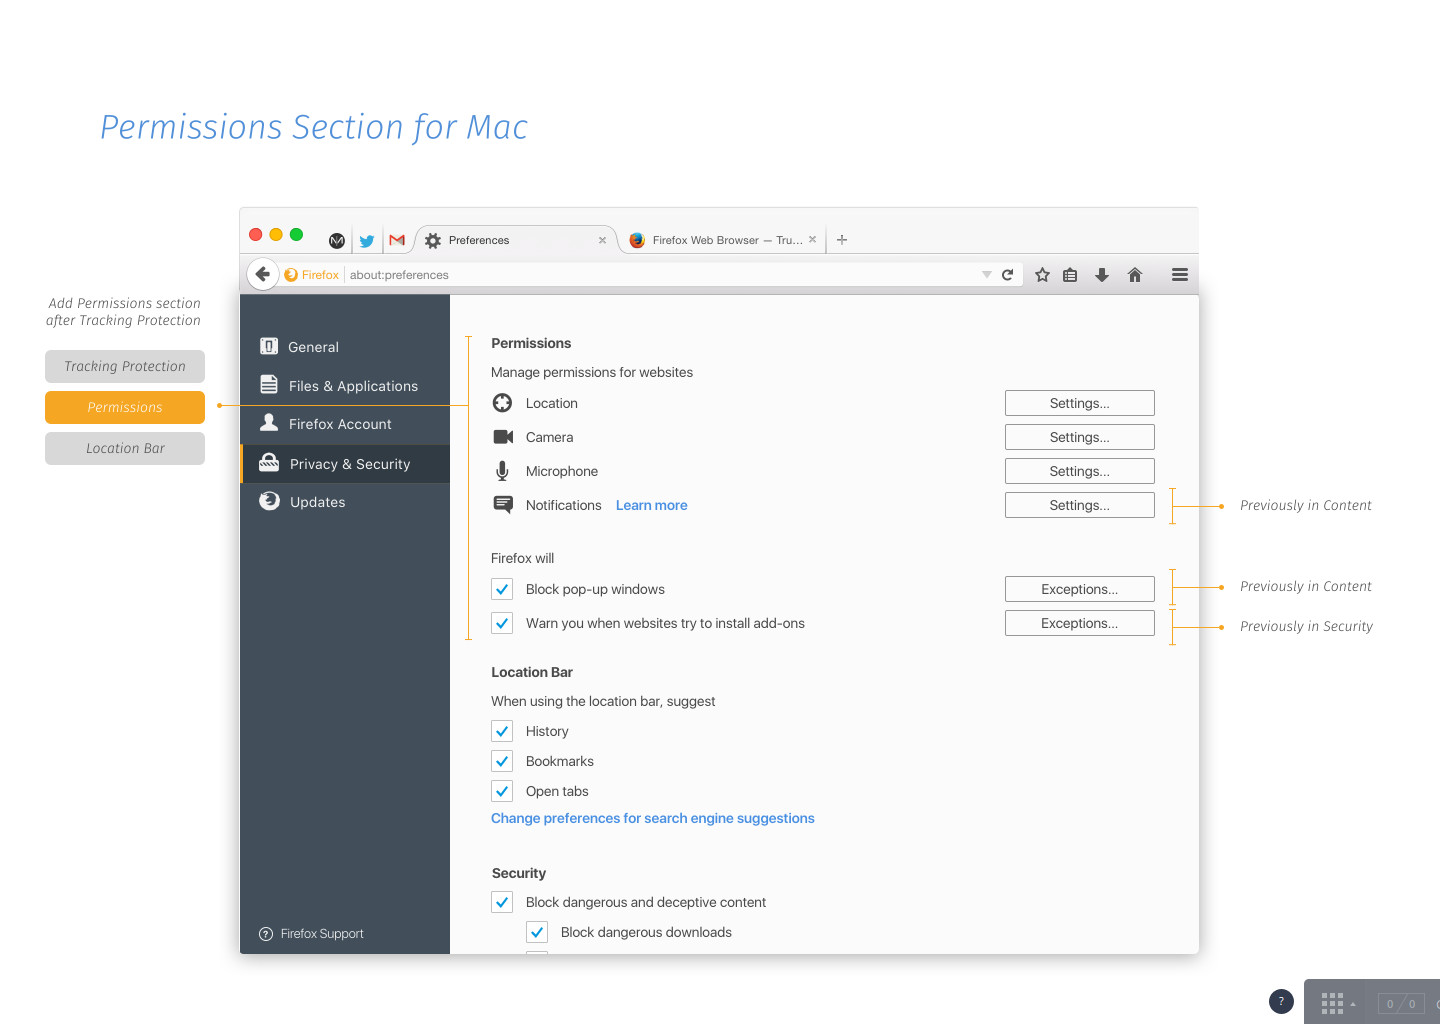Close the Firefox Web Browser tab

pos(812,240)
